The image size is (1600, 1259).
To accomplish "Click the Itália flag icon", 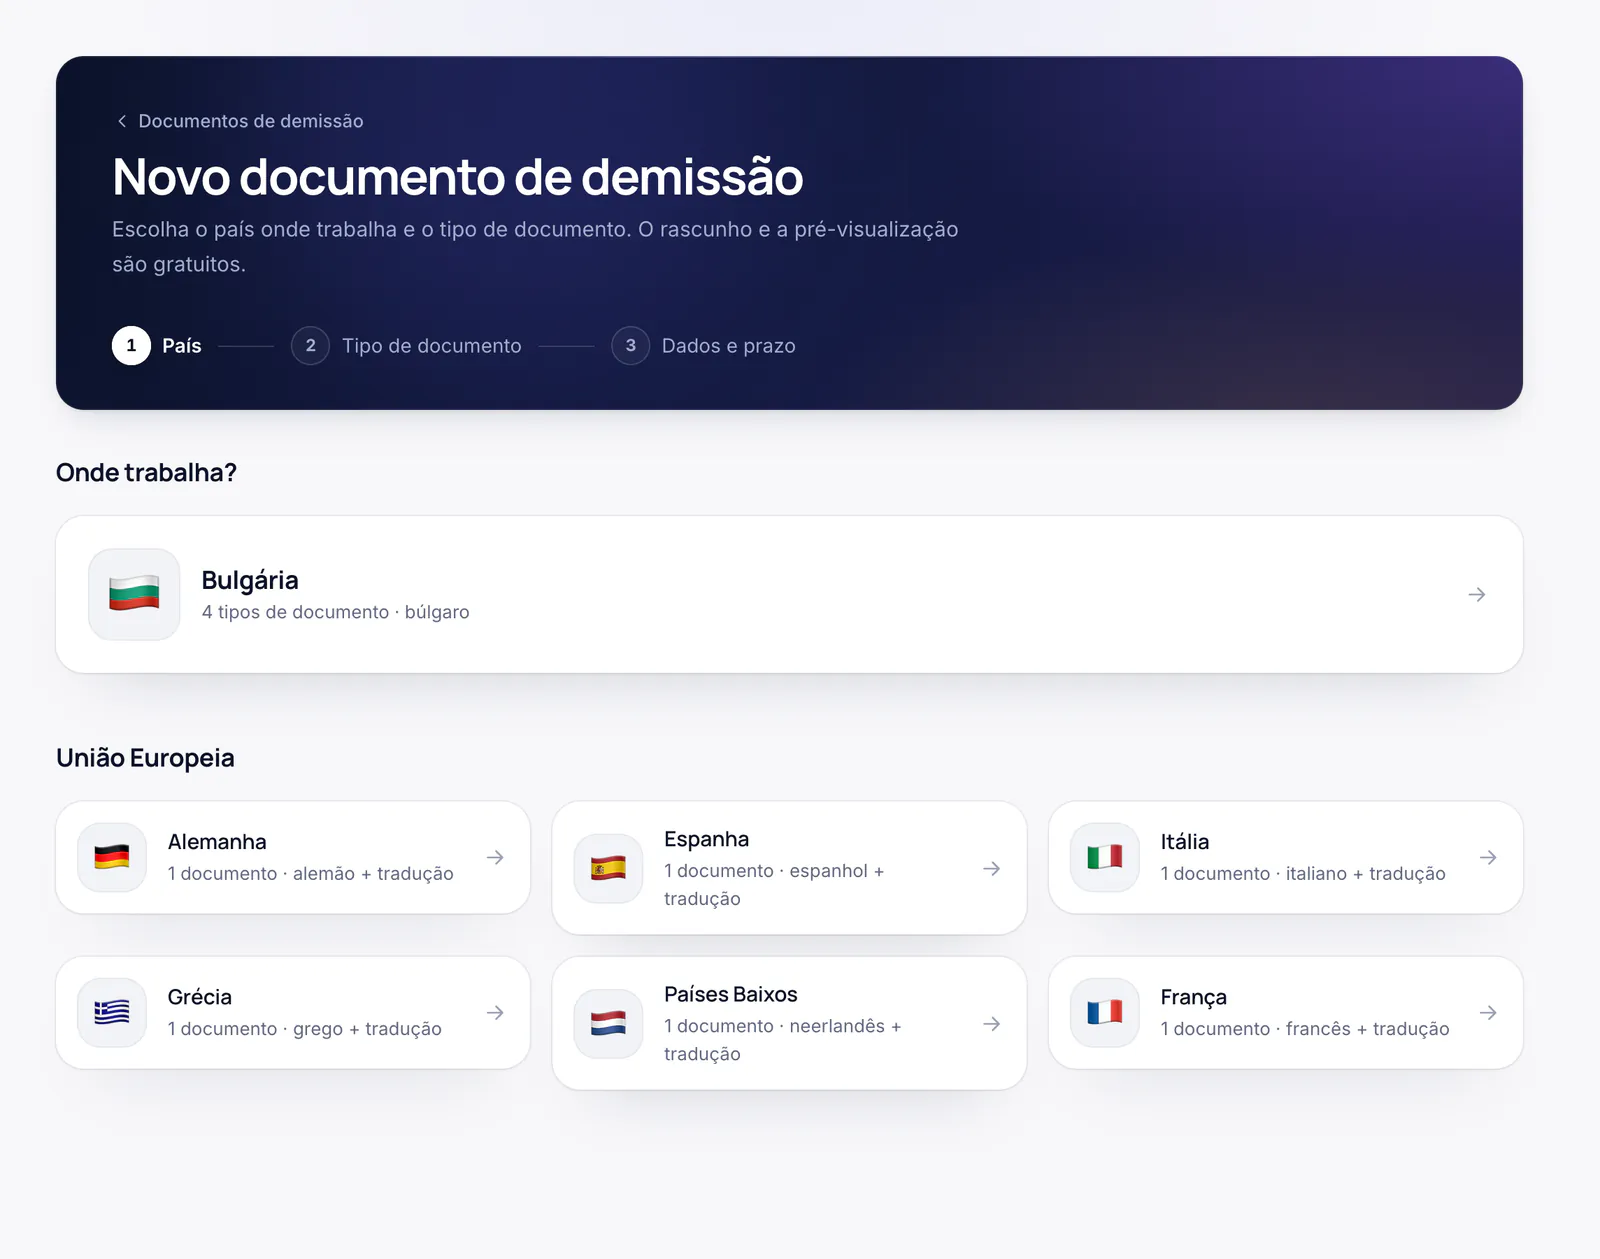I will click(x=1105, y=857).
